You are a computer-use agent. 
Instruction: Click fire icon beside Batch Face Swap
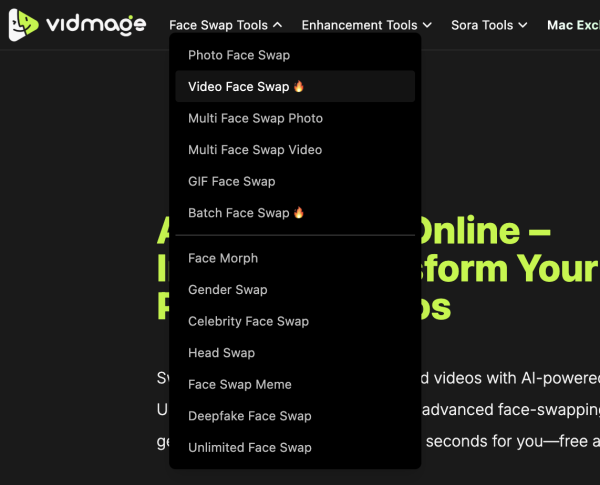[298, 213]
